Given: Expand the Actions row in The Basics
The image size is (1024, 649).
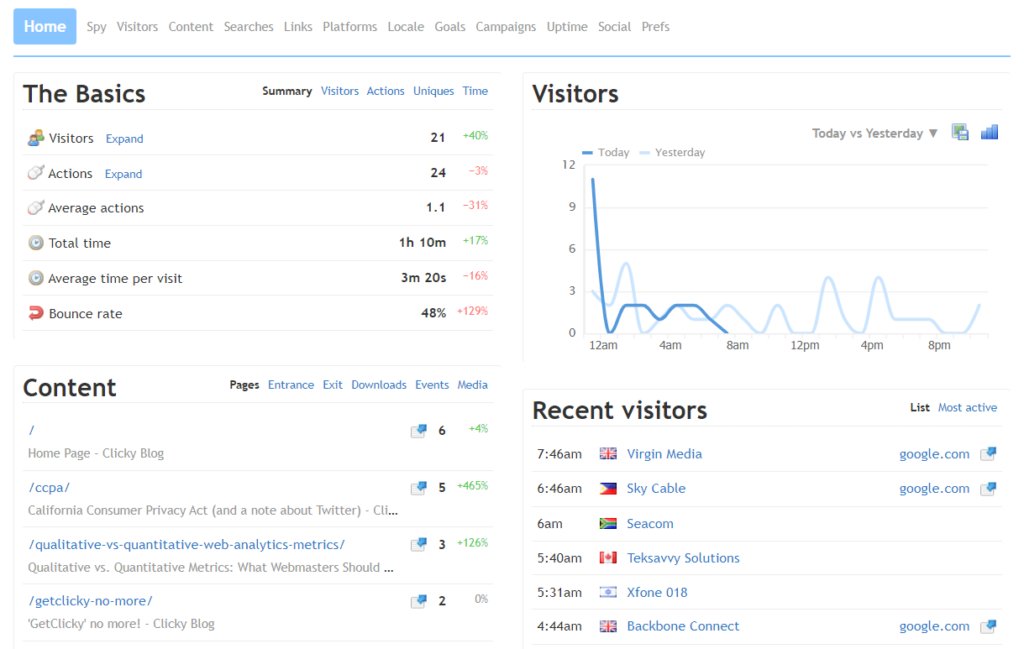Looking at the screenshot, I should 123,174.
